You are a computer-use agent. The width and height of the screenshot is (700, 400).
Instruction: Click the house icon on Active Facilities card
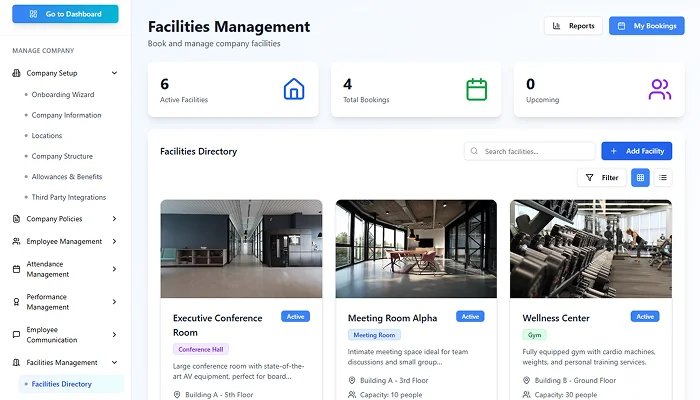[x=293, y=90]
